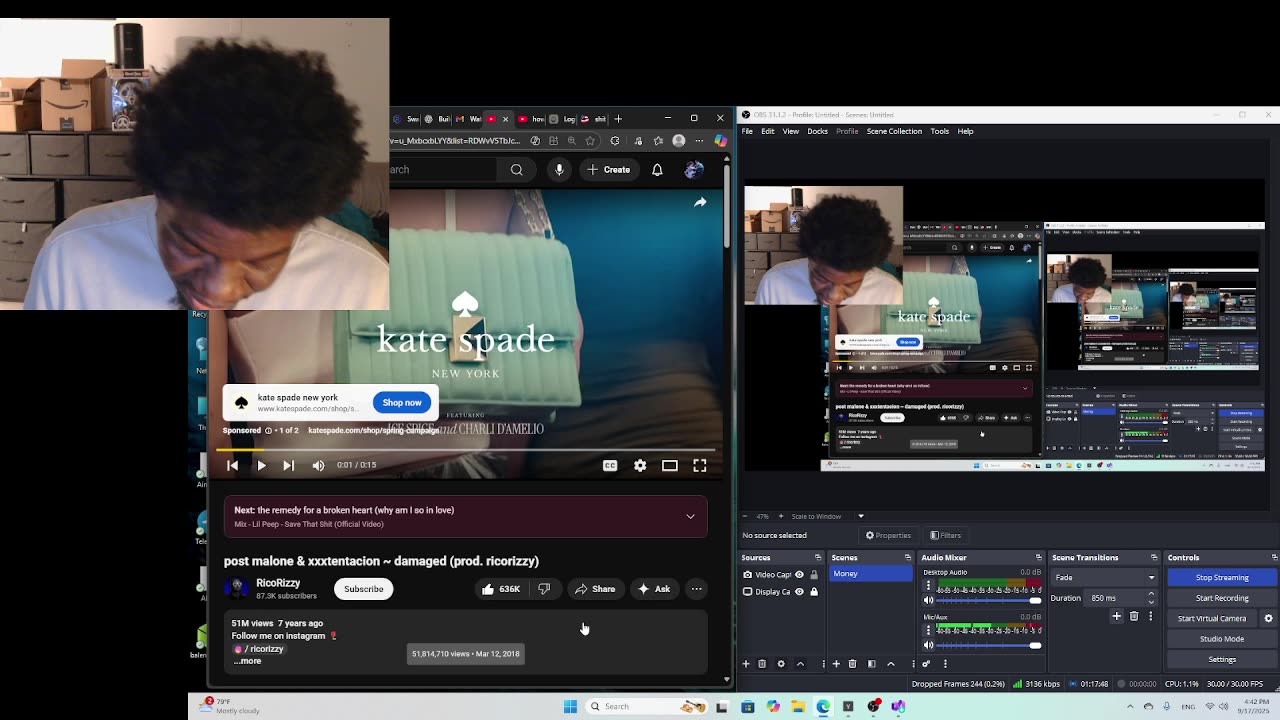This screenshot has height=720, width=1280.
Task: Close active YouTube browser tab
Action: pyautogui.click(x=505, y=119)
